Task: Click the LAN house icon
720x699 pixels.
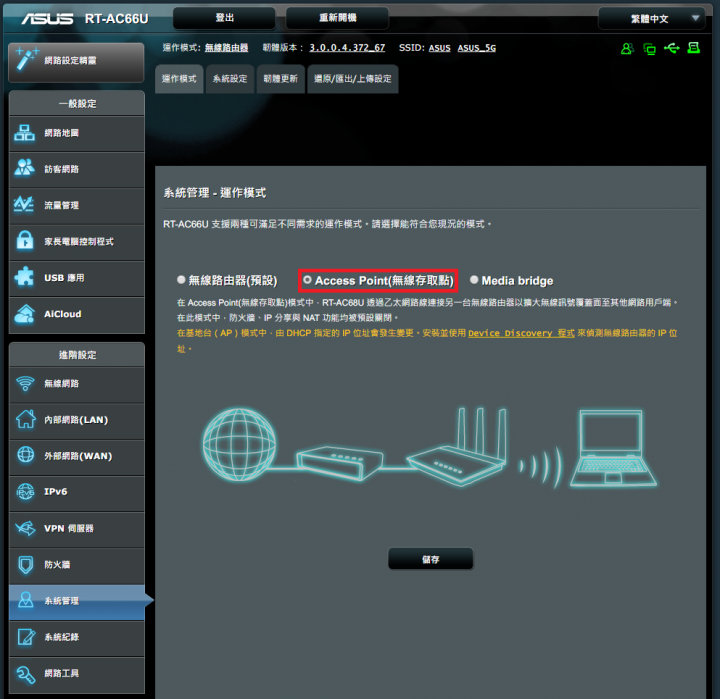Action: (x=26, y=419)
